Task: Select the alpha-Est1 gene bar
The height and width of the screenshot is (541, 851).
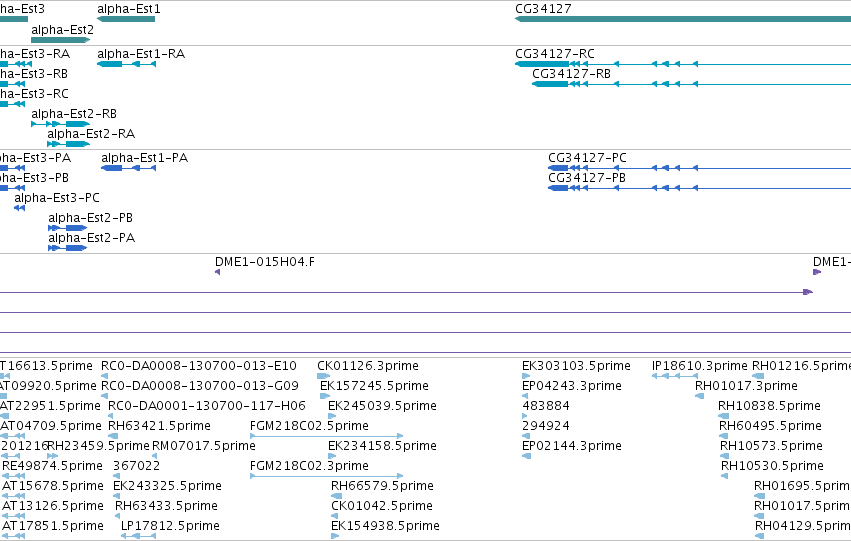Action: pyautogui.click(x=126, y=19)
